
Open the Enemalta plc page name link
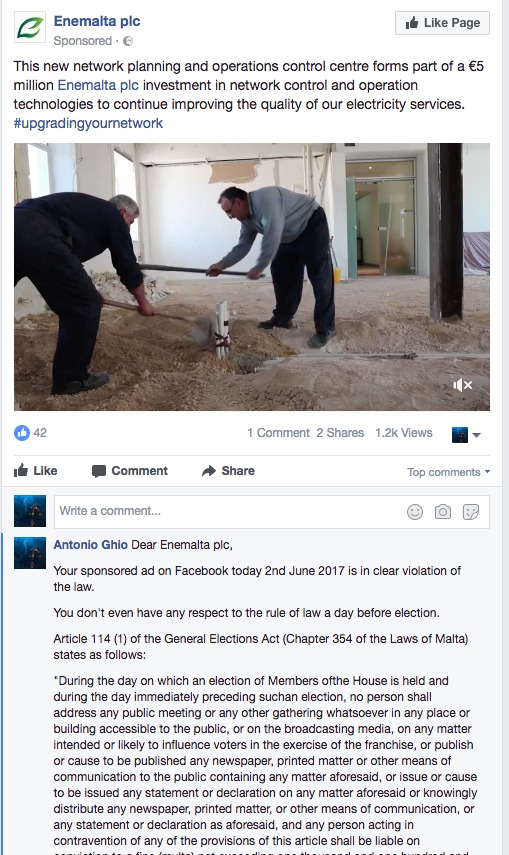(x=97, y=21)
